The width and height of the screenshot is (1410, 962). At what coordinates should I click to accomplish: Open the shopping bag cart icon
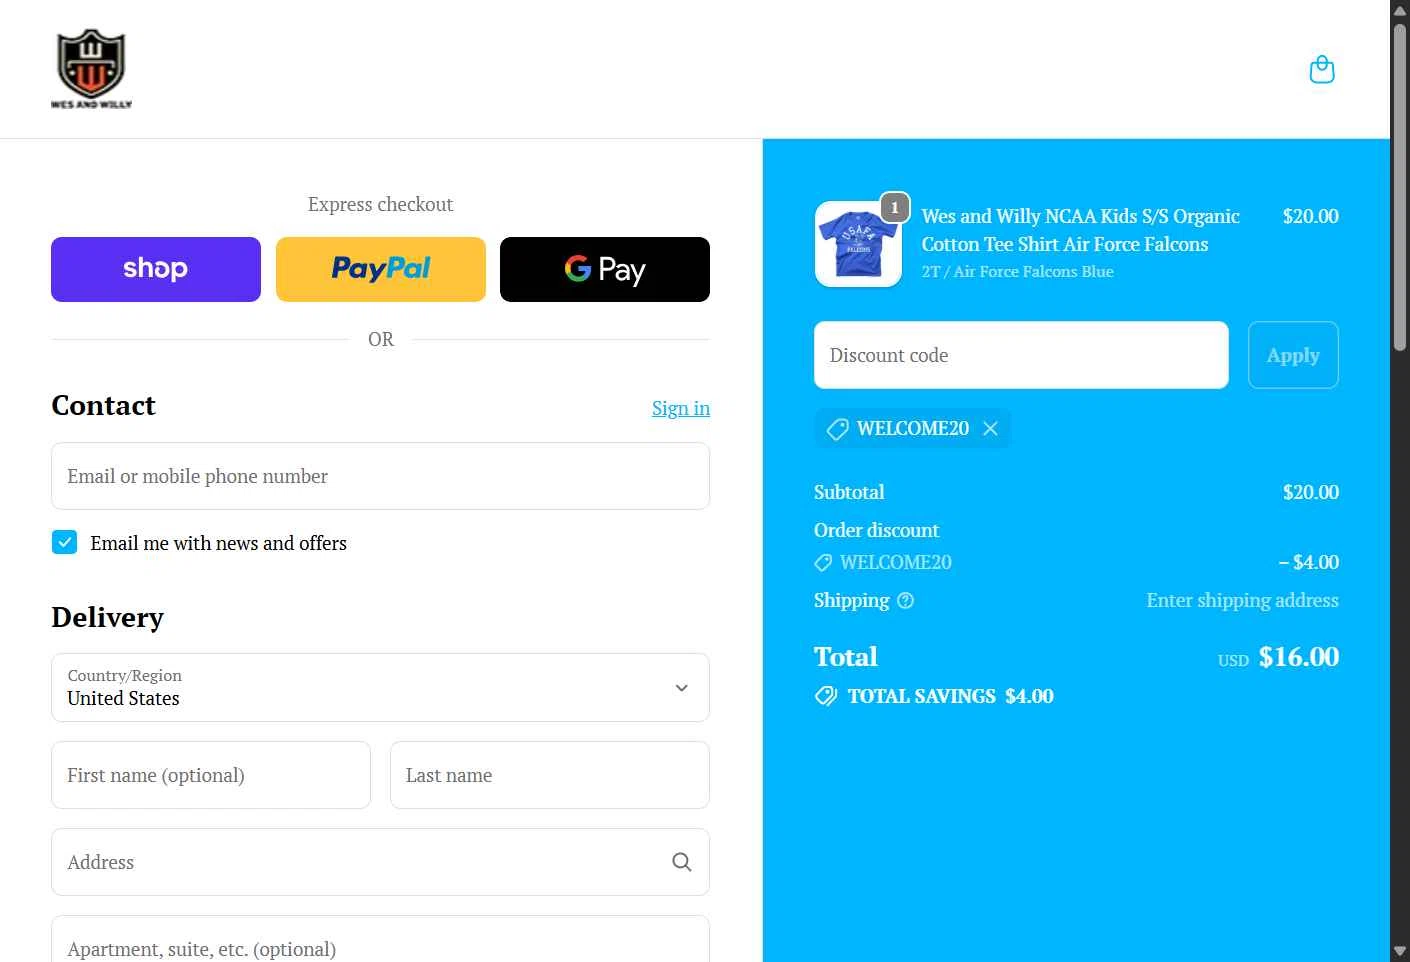pyautogui.click(x=1322, y=70)
